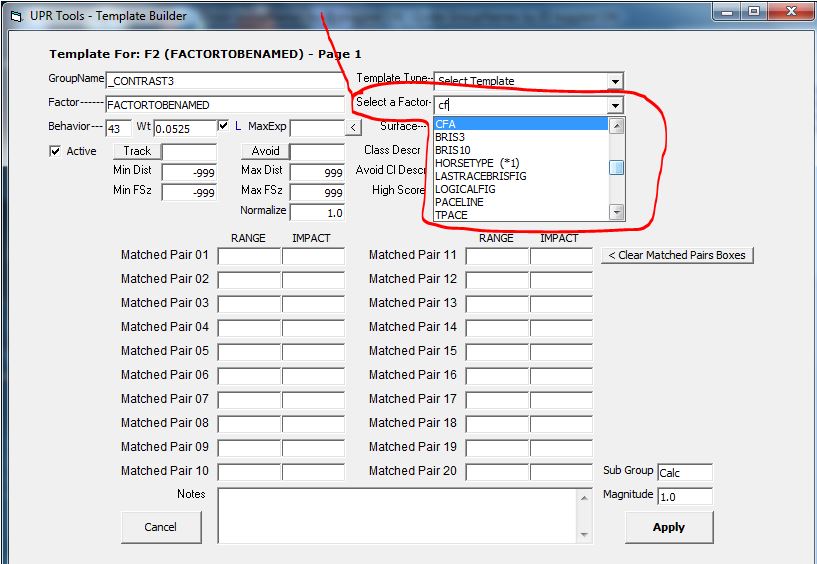The image size is (817, 564).
Task: Click Matched Pair 15 IMPACT box
Action: tap(562, 352)
